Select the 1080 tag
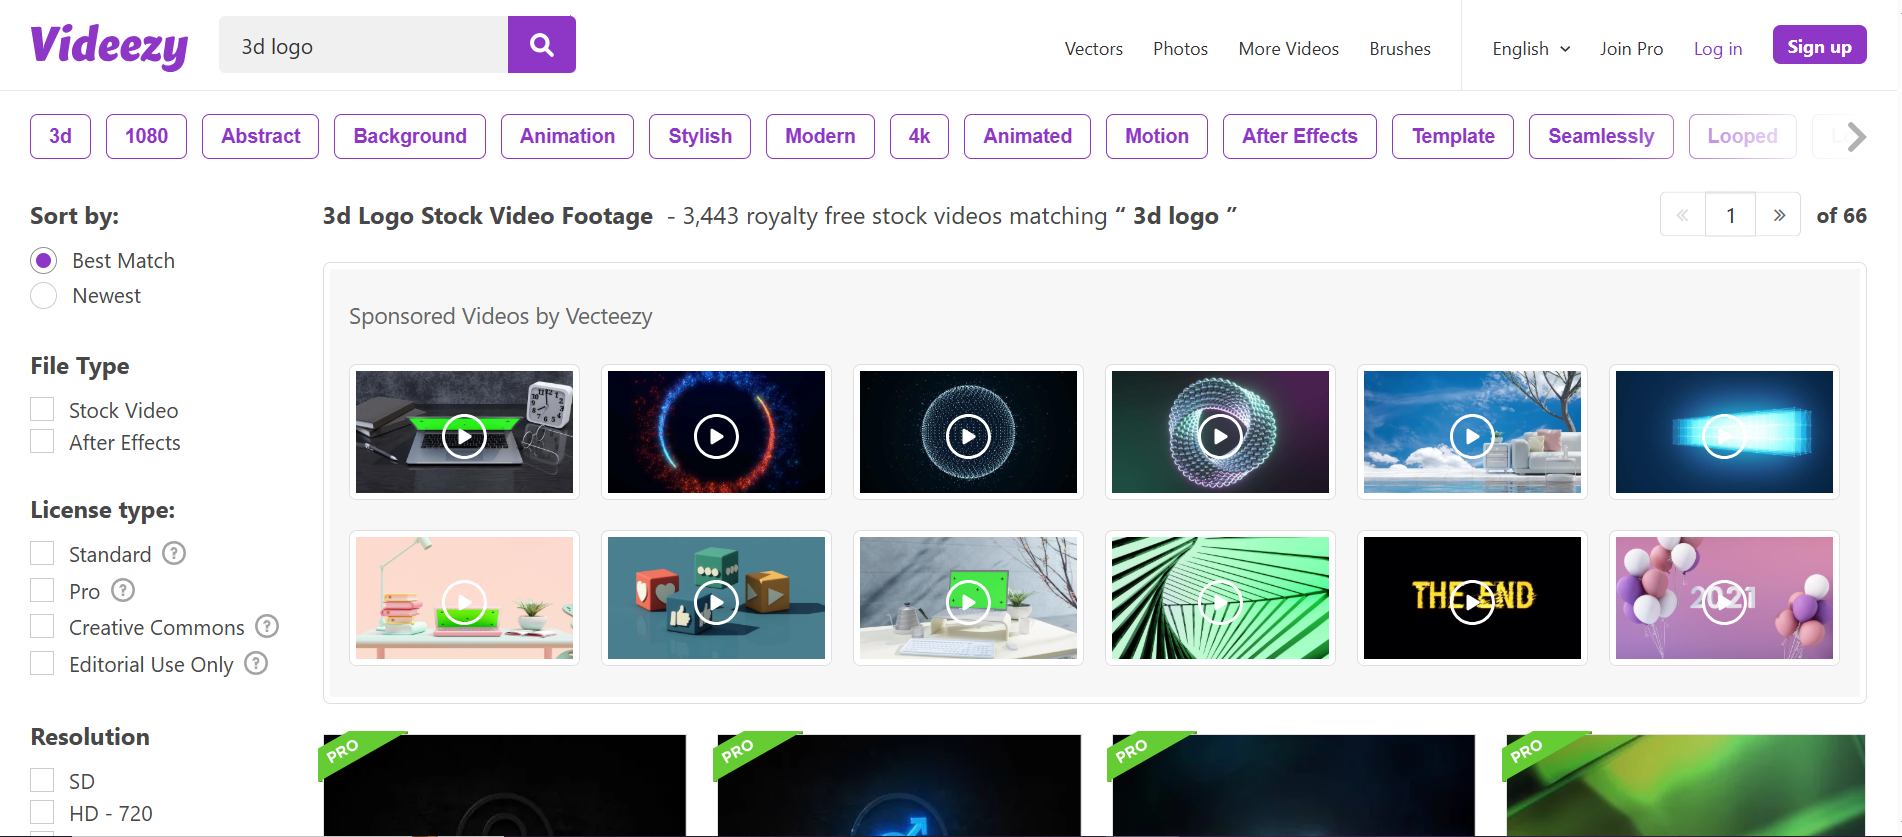Image resolution: width=1902 pixels, height=837 pixels. (146, 136)
